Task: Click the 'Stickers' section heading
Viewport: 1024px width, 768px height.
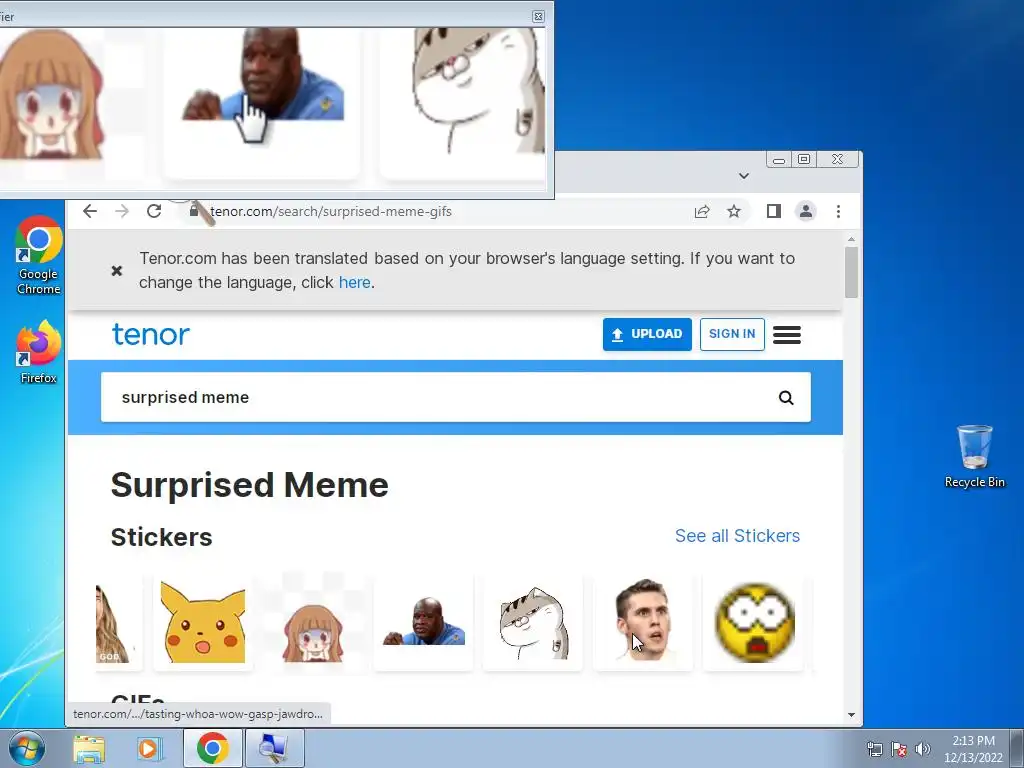Action: click(161, 537)
